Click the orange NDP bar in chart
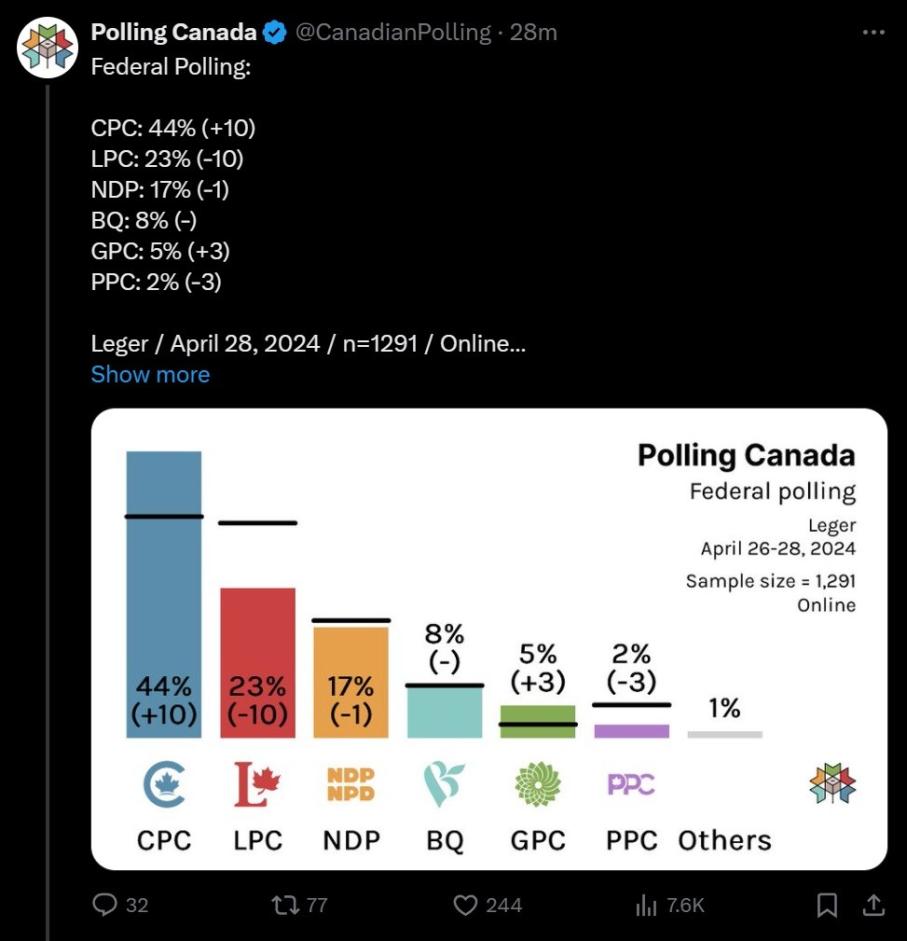 tap(350, 680)
